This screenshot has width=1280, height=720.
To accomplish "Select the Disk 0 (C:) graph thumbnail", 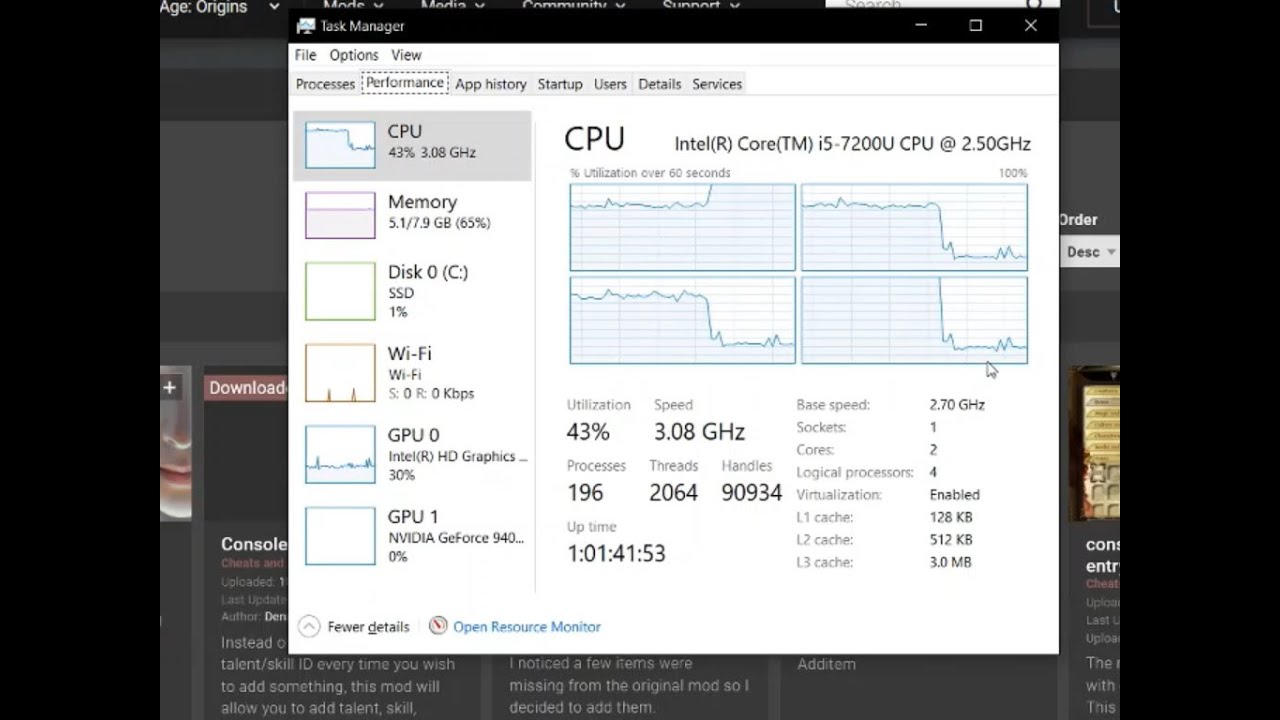I will (x=340, y=291).
